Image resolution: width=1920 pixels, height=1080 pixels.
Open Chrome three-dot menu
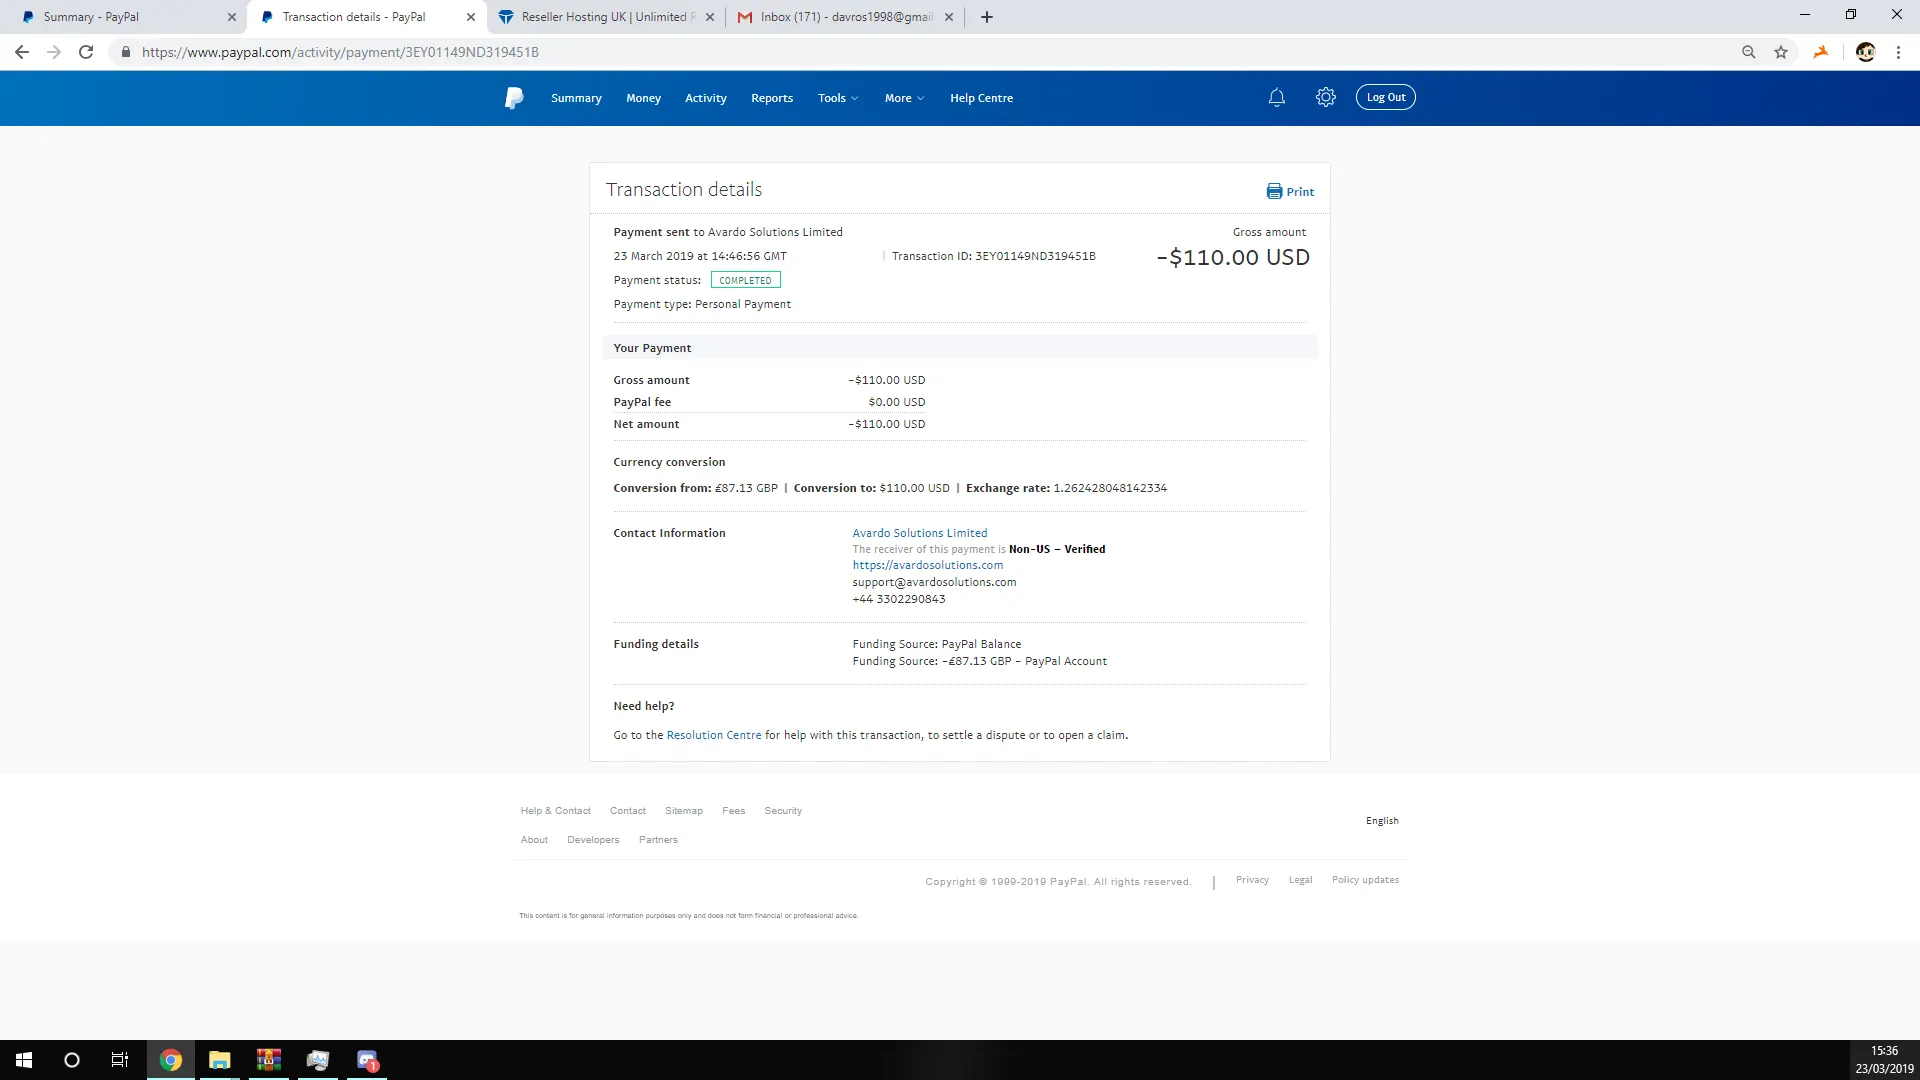pyautogui.click(x=1898, y=52)
